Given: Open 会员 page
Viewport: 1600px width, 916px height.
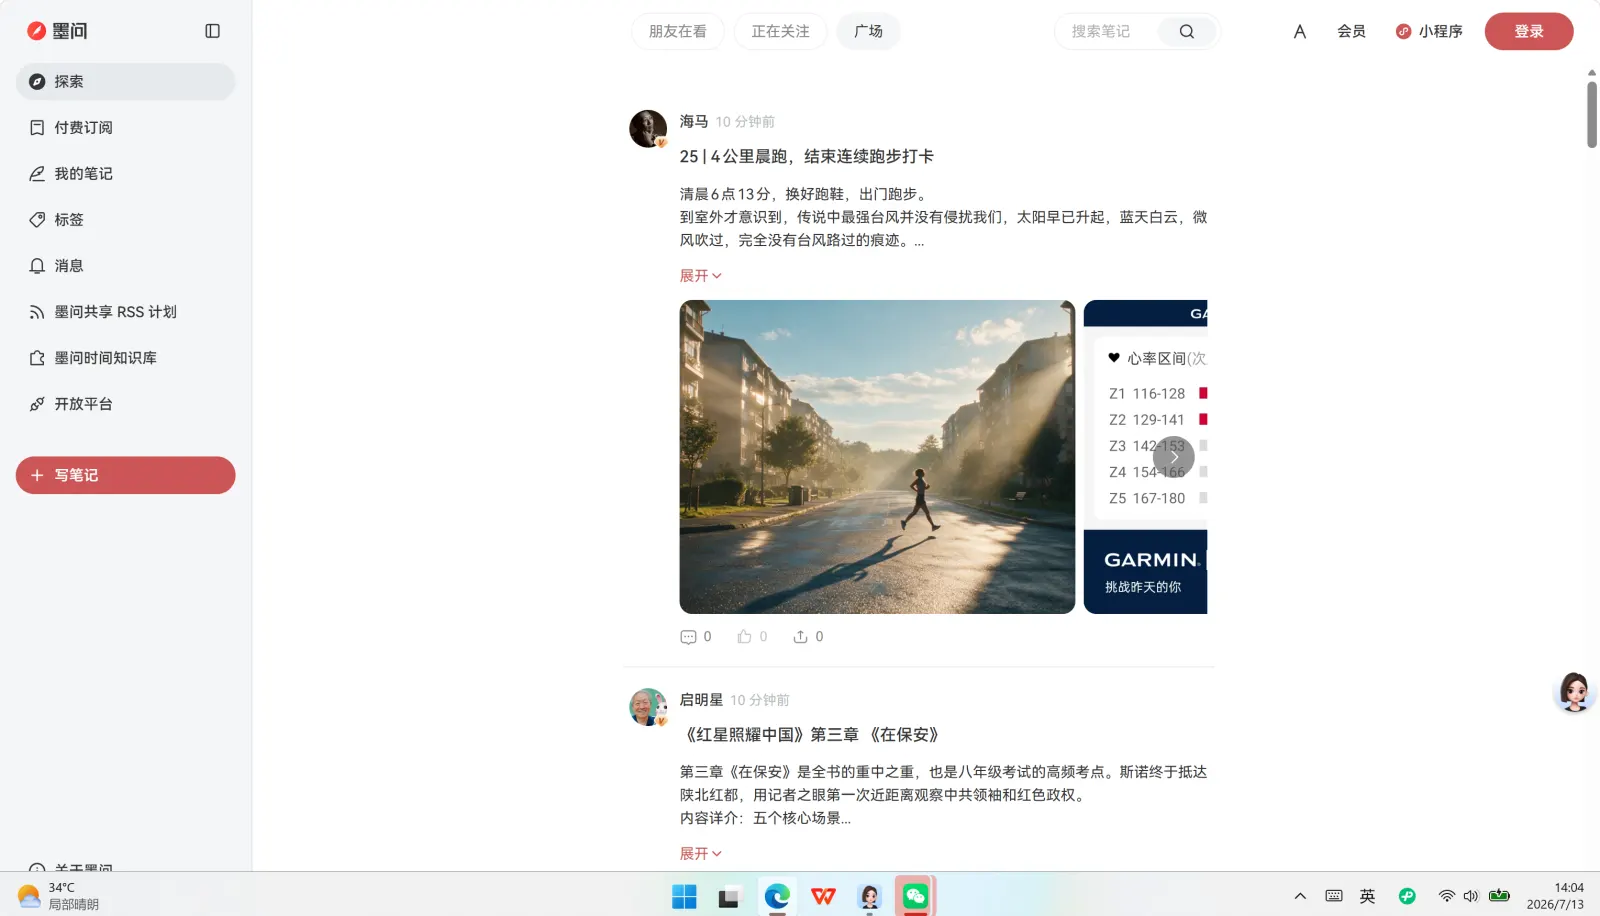Looking at the screenshot, I should point(1351,31).
